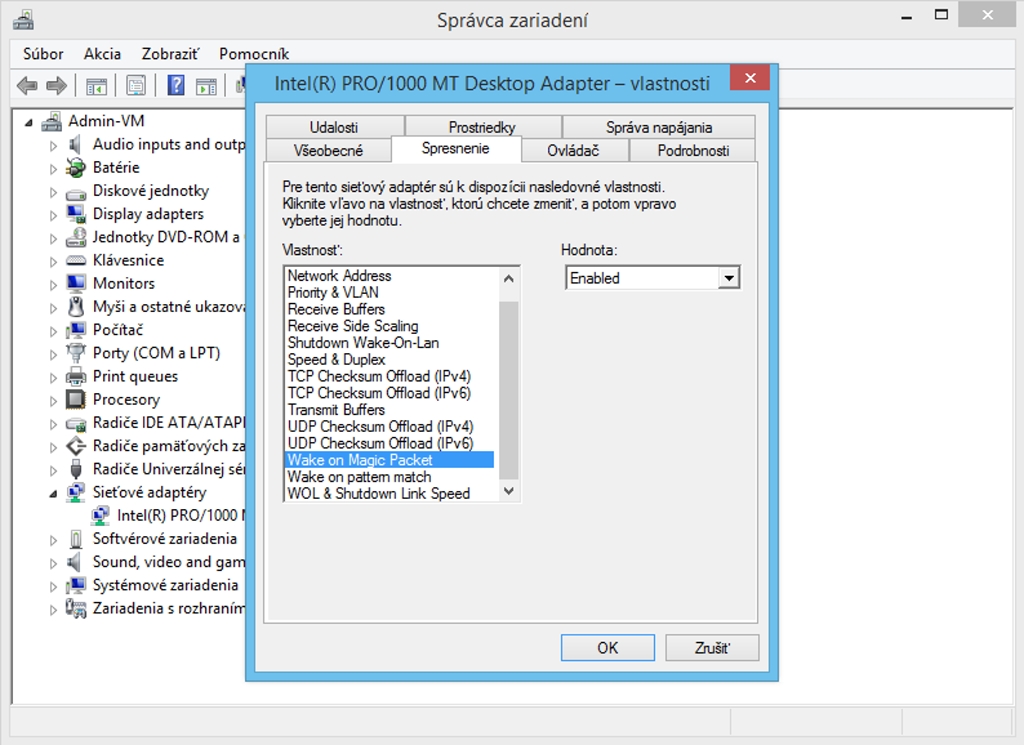
Task: Select Wake on pattern match property
Action: (x=359, y=477)
